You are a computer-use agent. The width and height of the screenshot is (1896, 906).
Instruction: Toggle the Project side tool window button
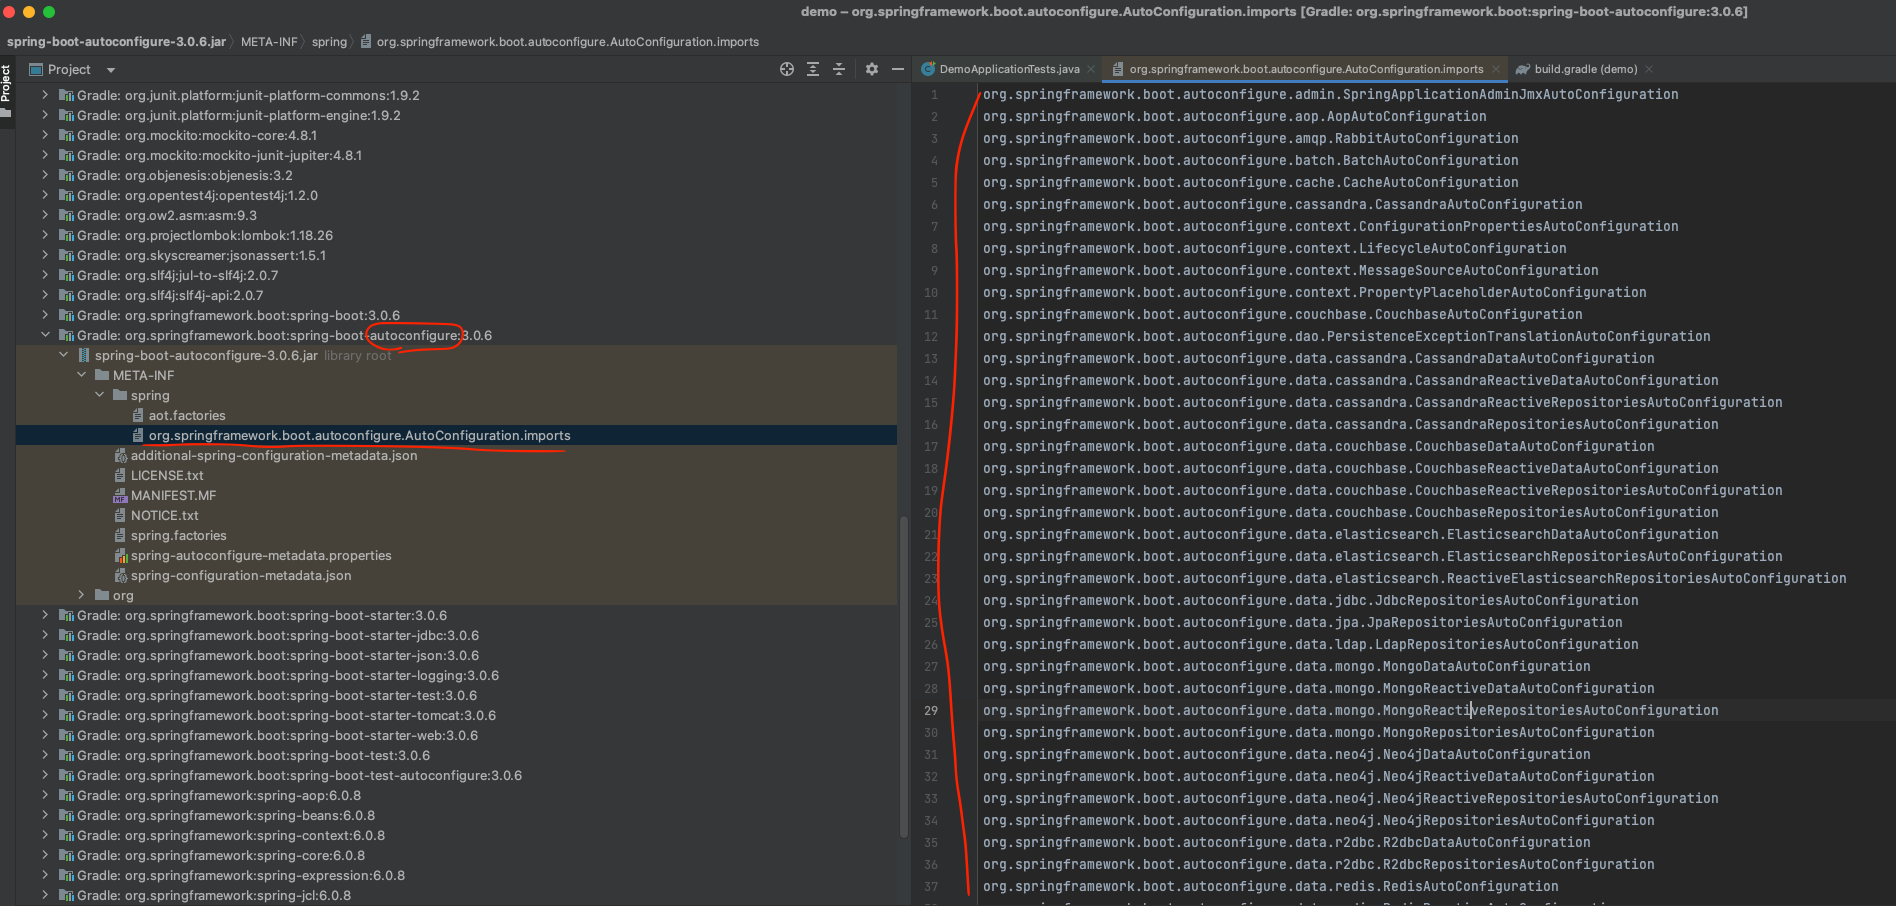(6, 90)
